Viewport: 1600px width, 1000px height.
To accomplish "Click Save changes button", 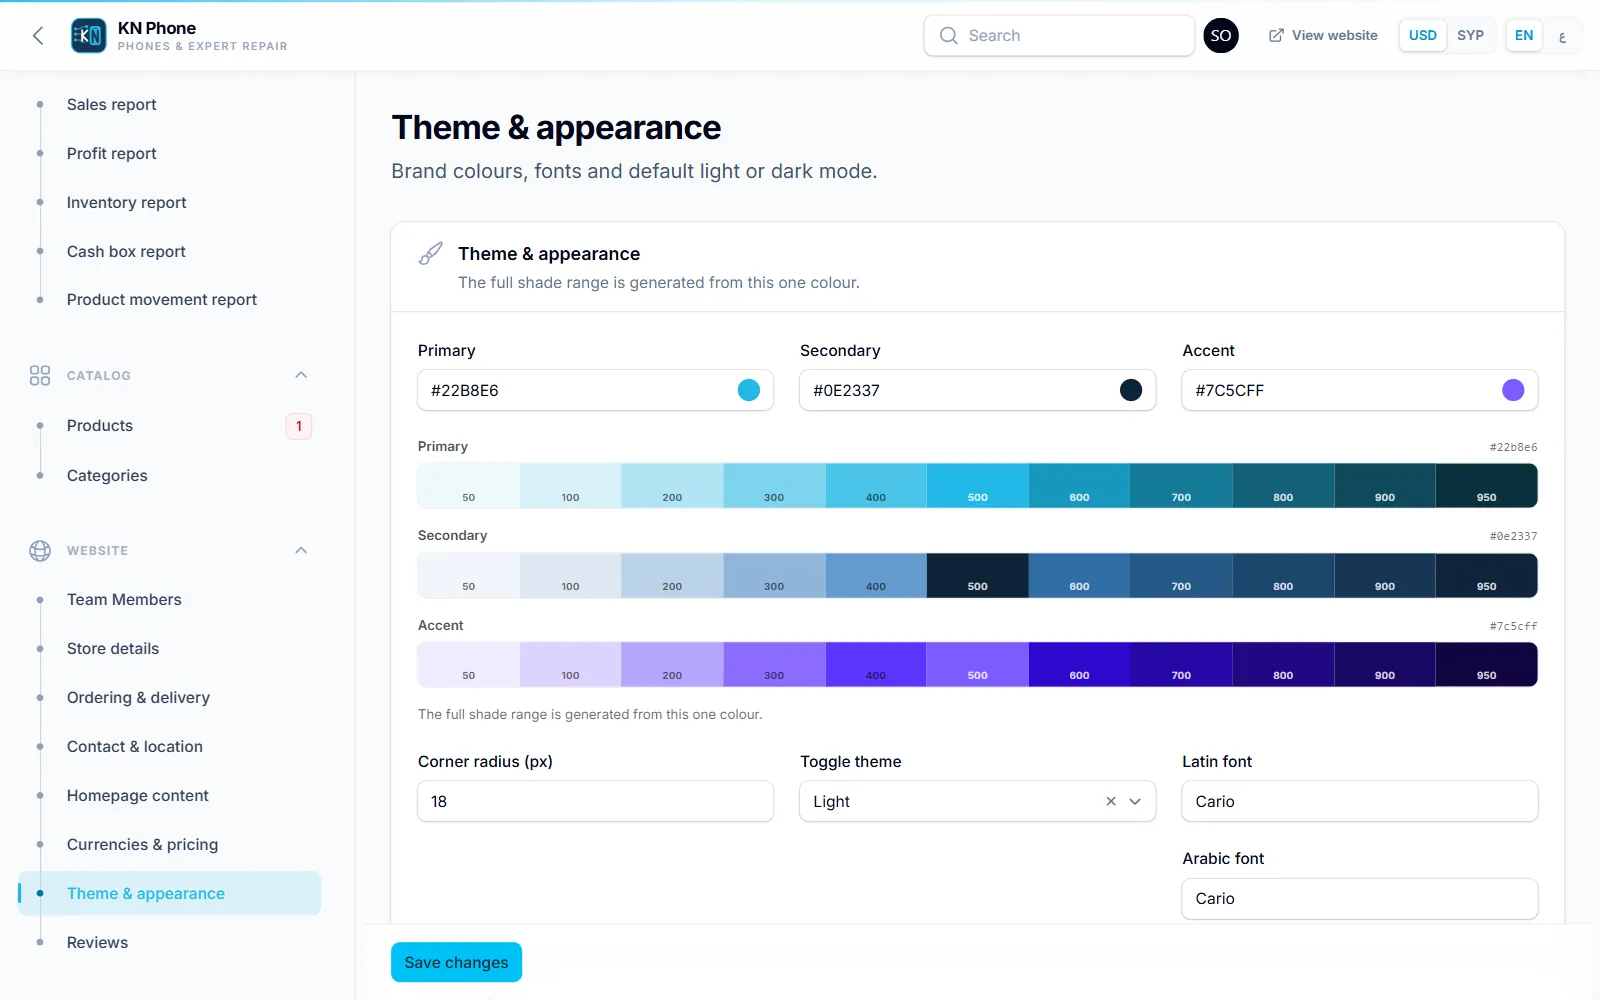I will coord(456,962).
